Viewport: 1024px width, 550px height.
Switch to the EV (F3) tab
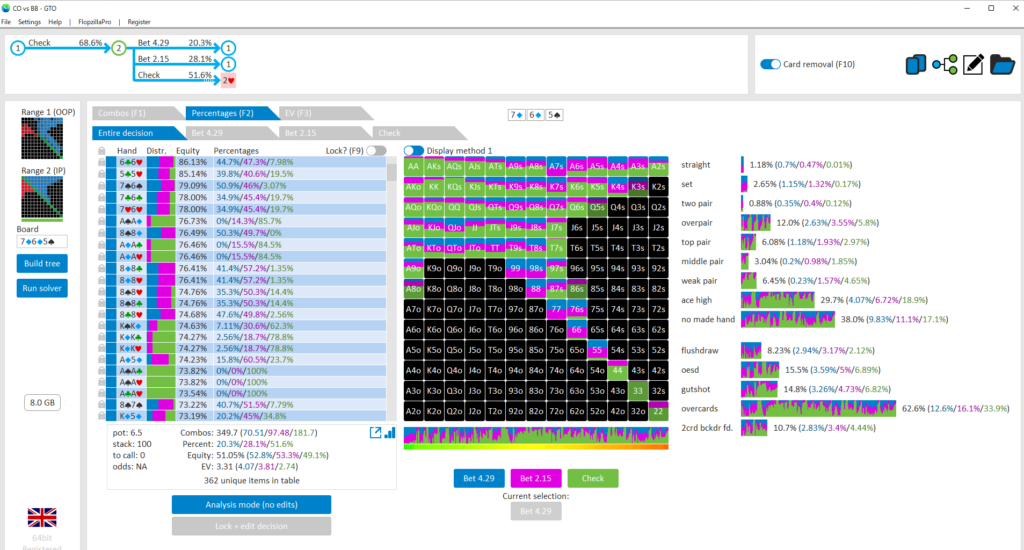click(x=298, y=113)
